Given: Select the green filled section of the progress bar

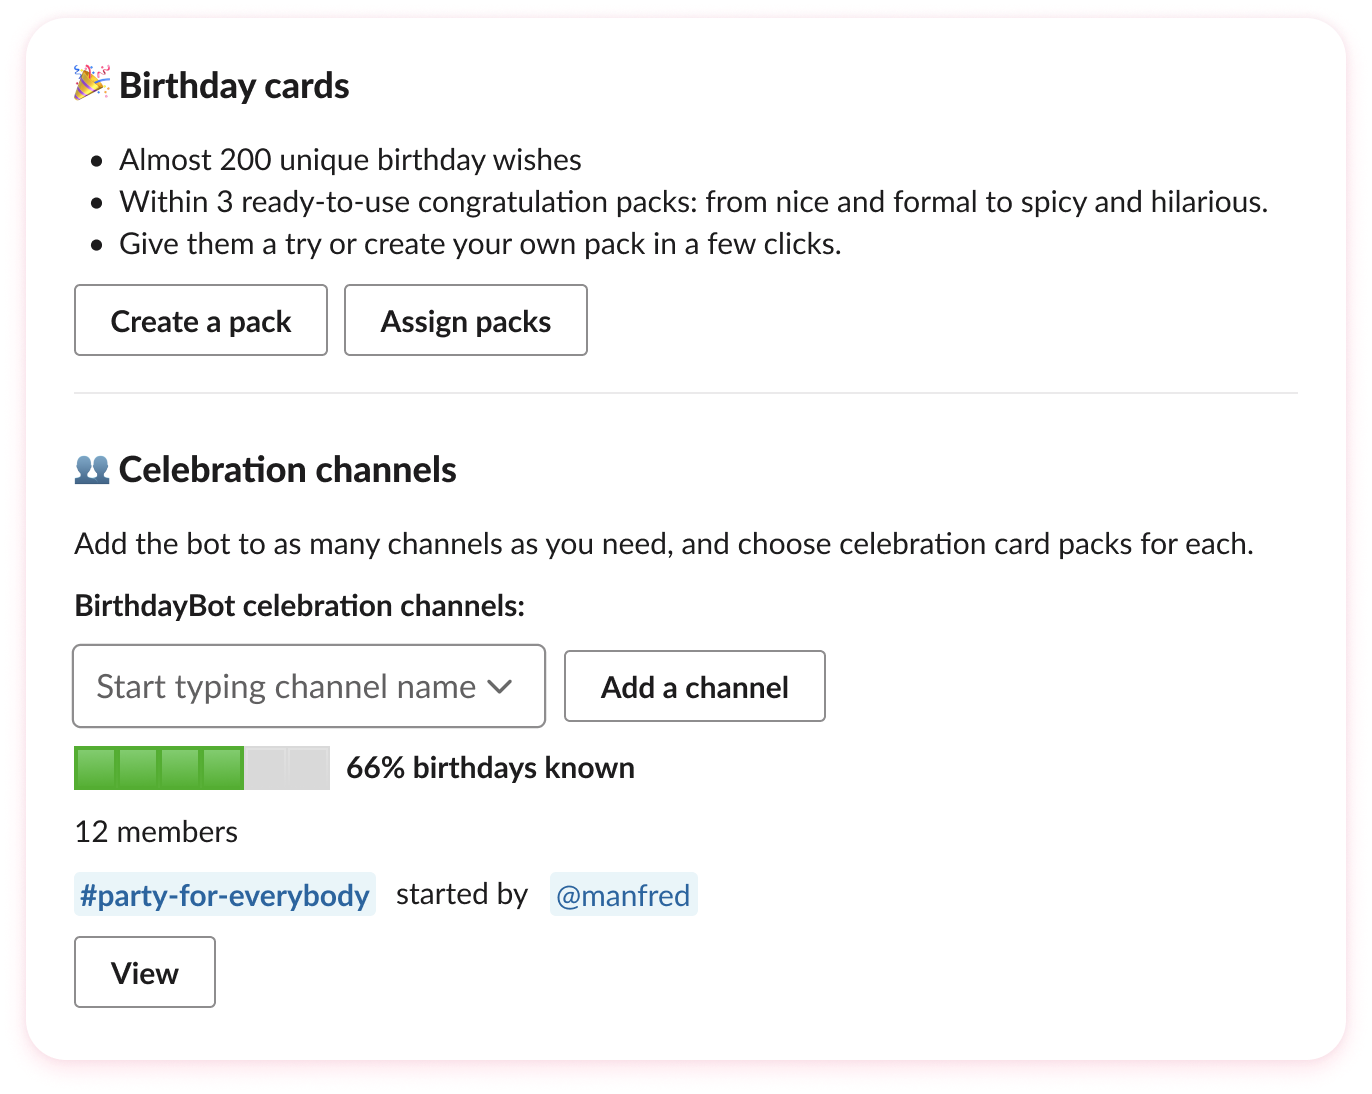Looking at the screenshot, I should pyautogui.click(x=160, y=768).
